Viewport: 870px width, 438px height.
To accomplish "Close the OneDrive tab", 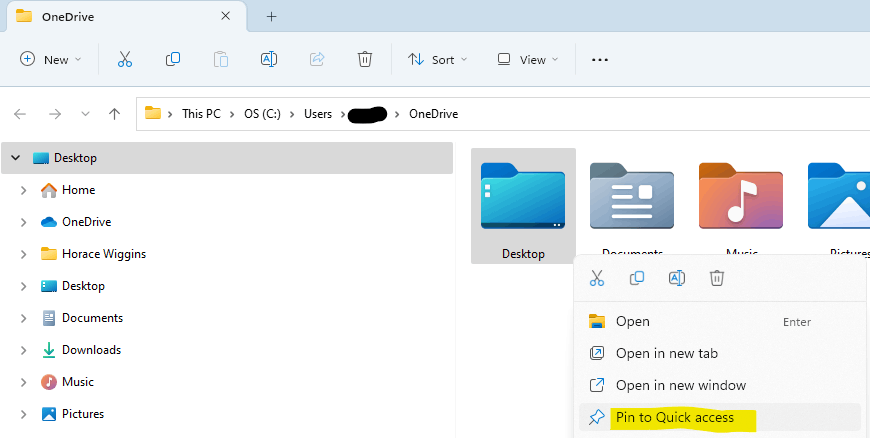I will (x=225, y=16).
